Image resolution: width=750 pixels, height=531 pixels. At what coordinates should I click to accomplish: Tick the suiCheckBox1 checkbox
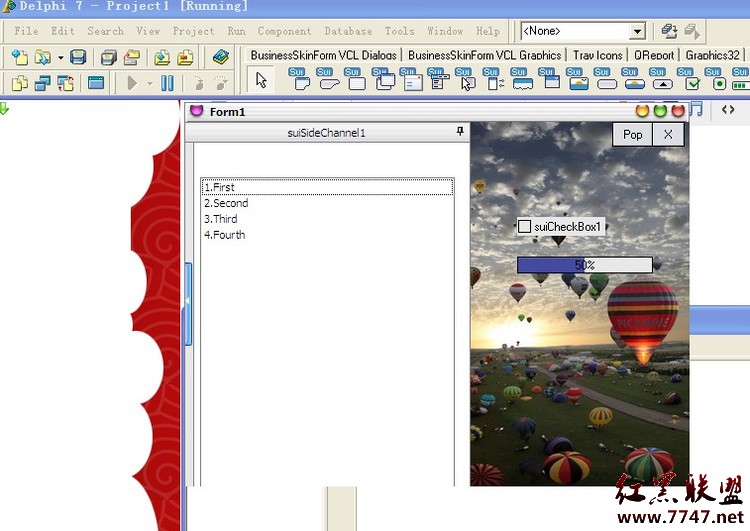[x=525, y=226]
